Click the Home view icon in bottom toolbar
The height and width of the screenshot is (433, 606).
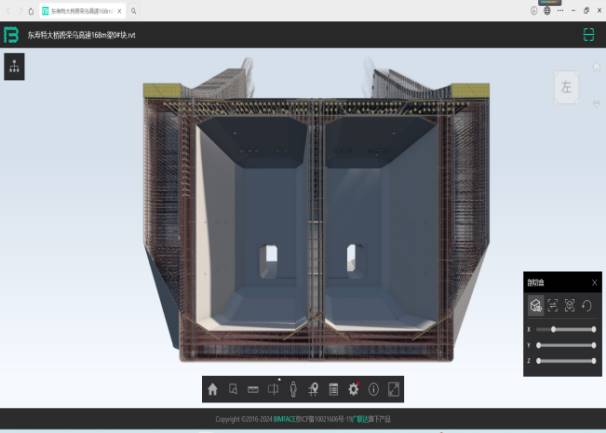point(213,389)
